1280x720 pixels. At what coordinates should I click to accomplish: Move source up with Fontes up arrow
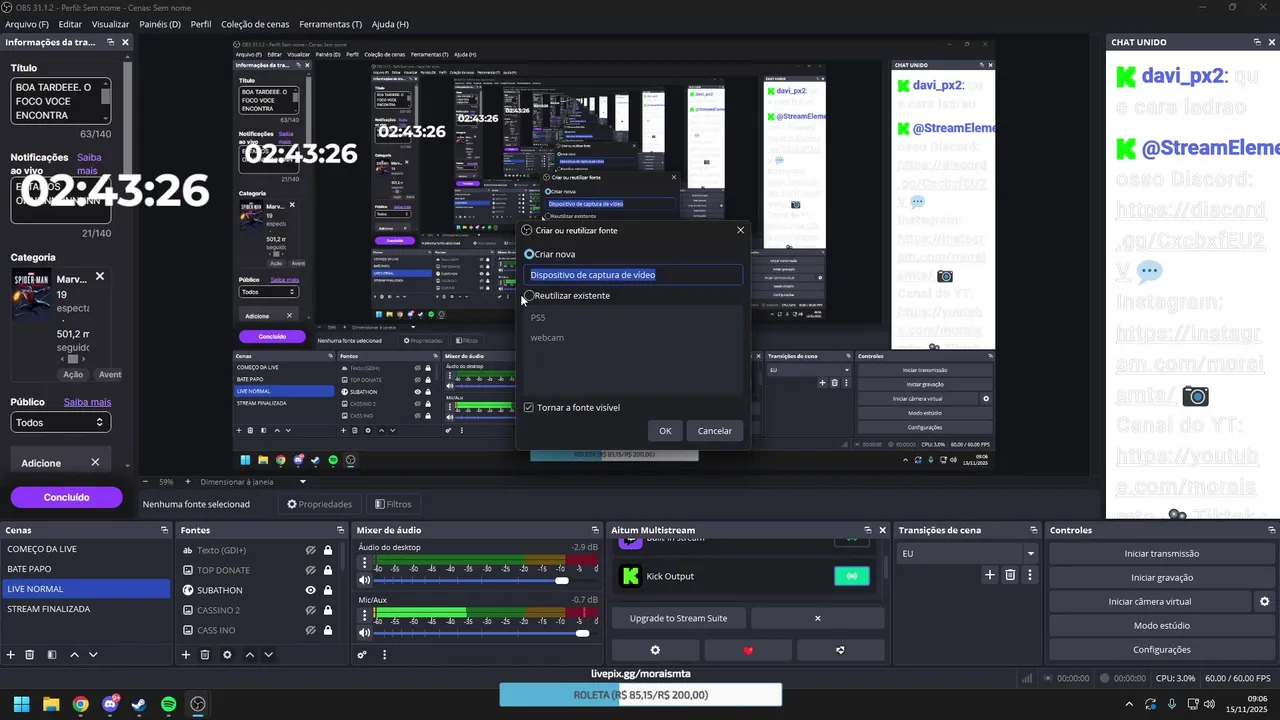pyautogui.click(x=250, y=655)
